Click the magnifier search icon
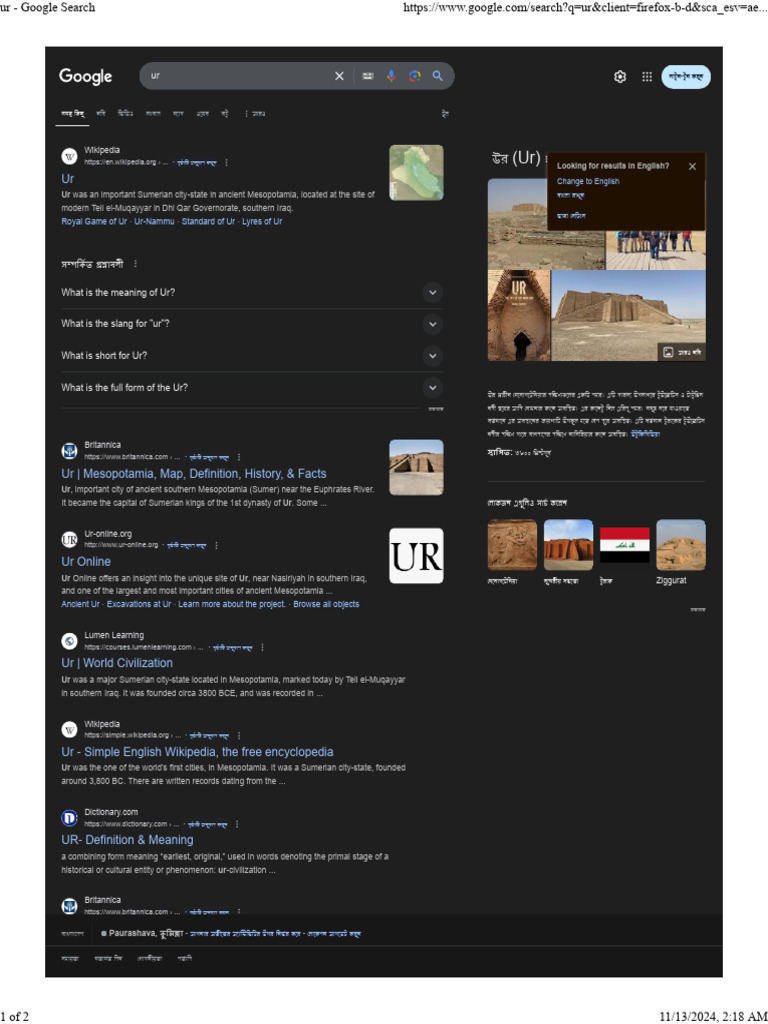The image size is (768, 1024). [x=438, y=76]
